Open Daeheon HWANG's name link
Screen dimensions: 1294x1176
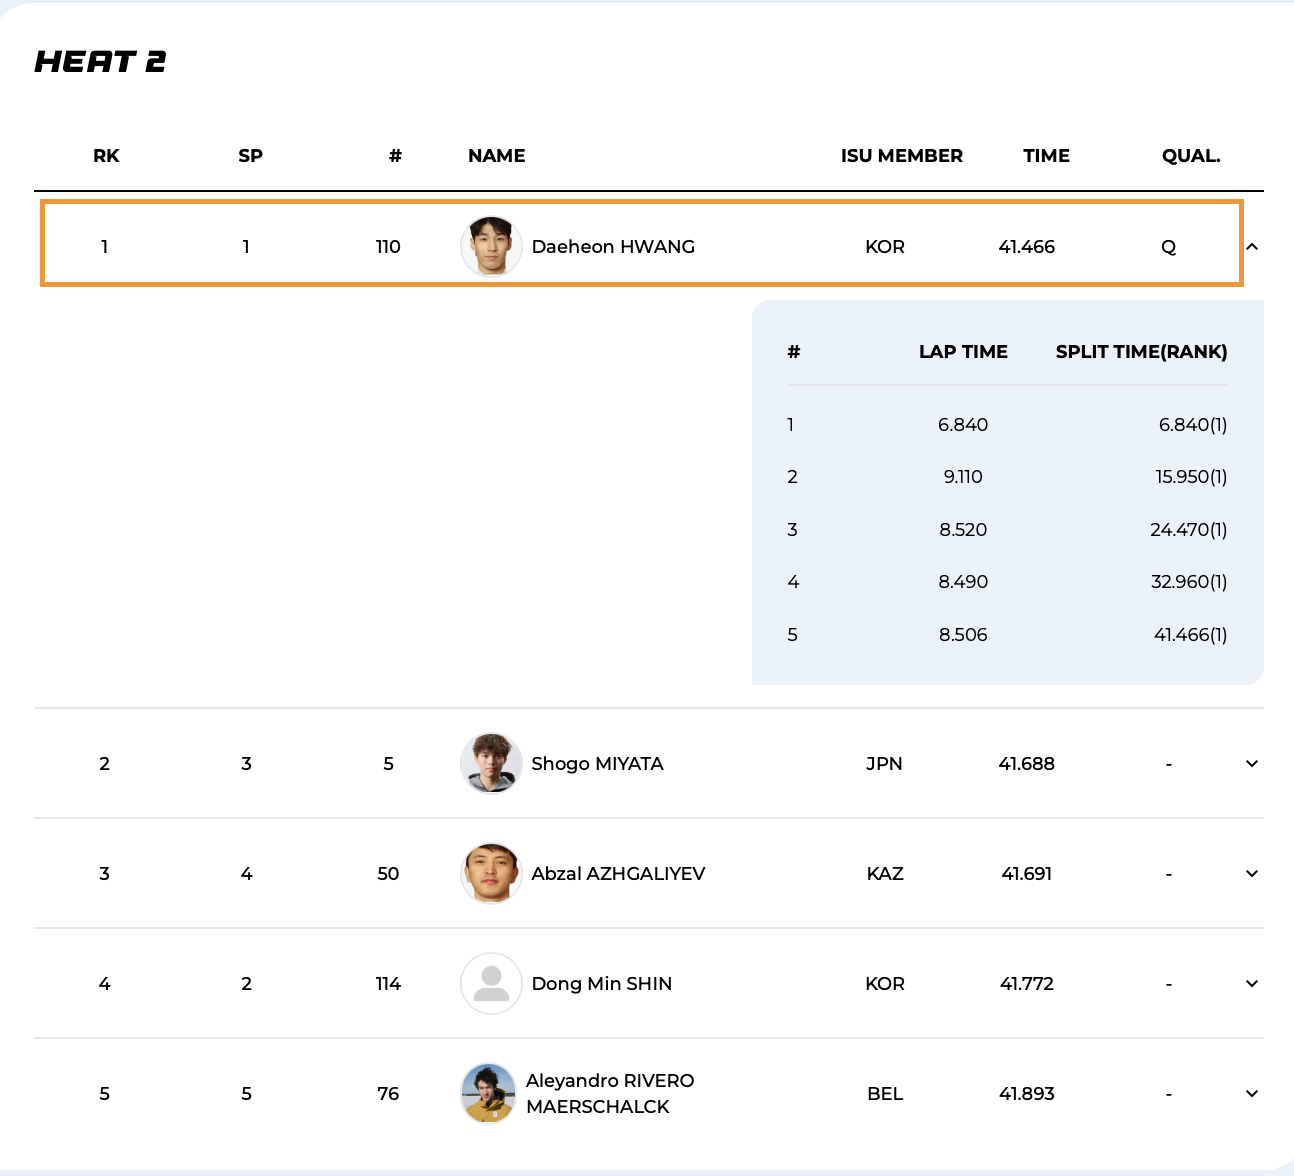pyautogui.click(x=613, y=247)
